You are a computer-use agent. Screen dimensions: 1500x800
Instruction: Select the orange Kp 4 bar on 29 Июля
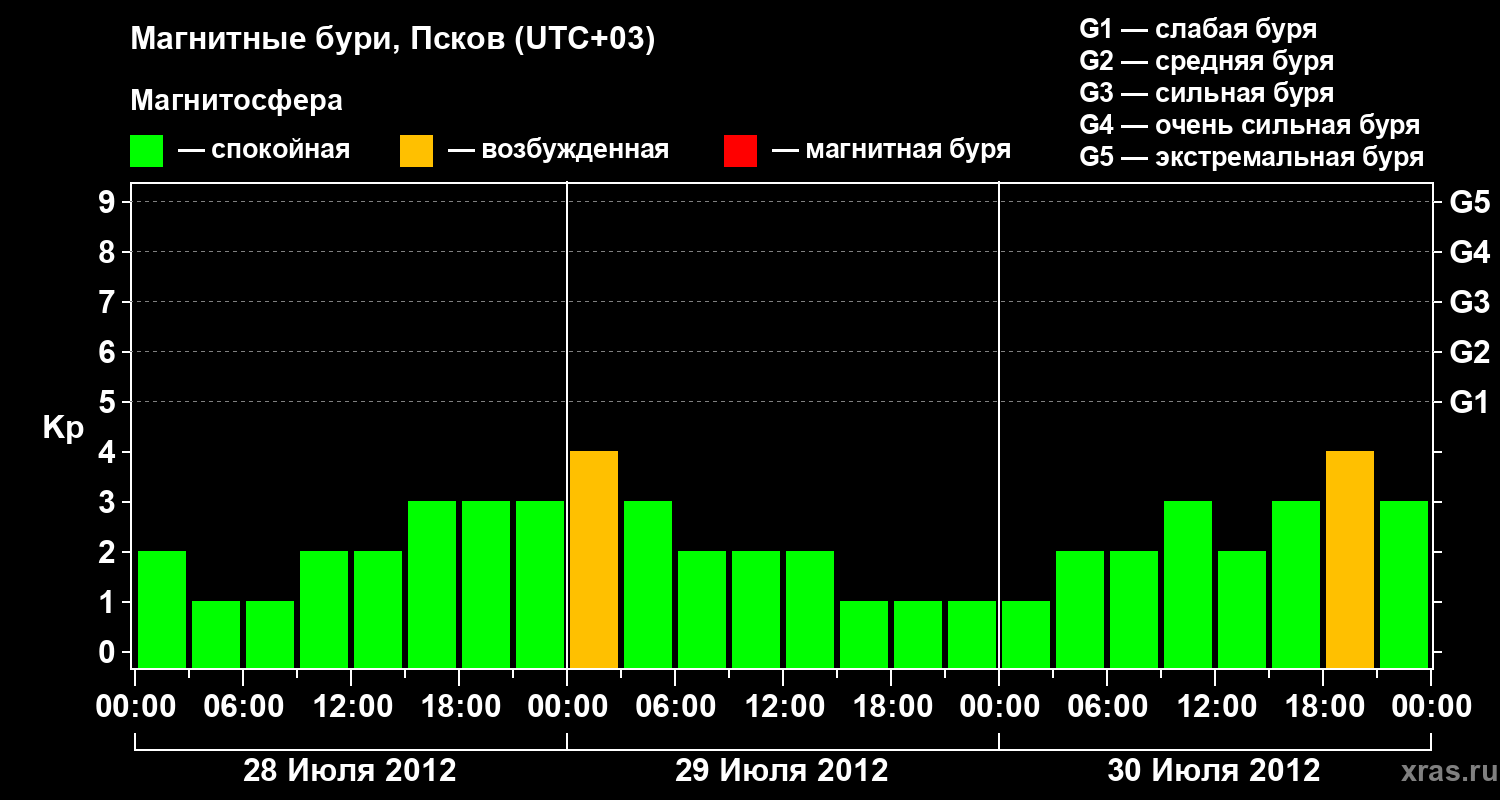coord(594,560)
